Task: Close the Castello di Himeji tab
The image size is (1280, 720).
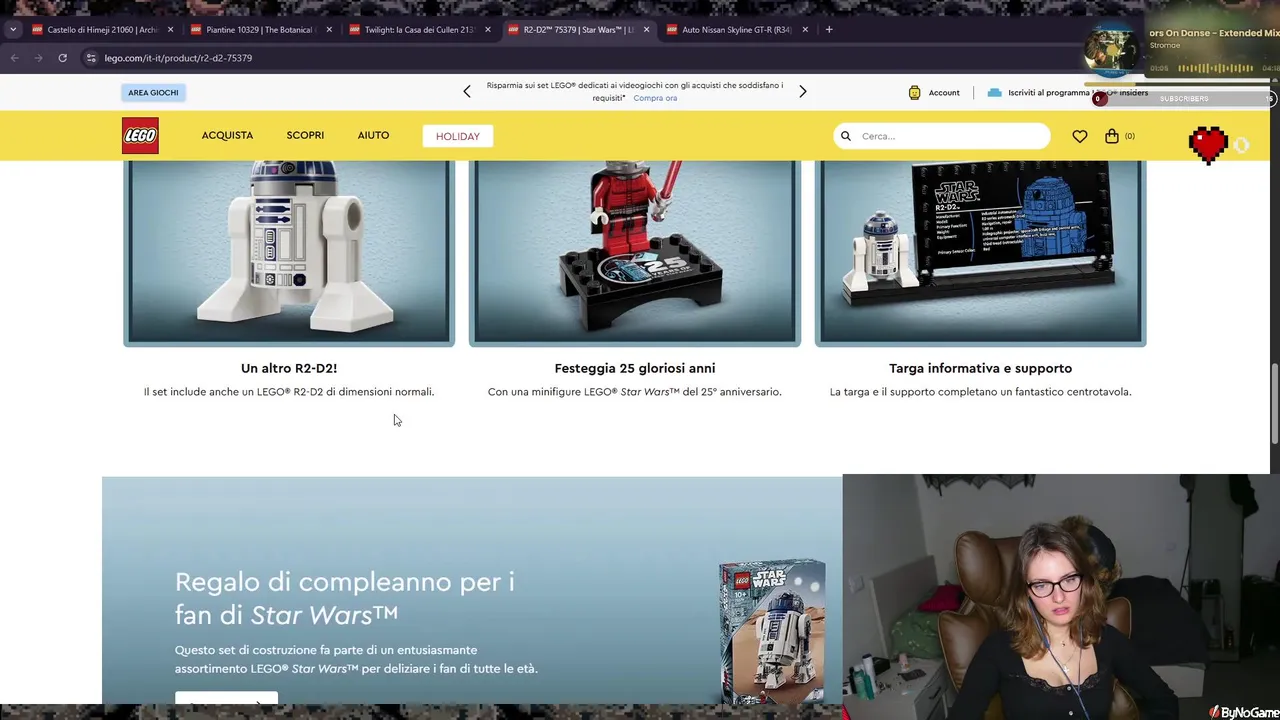Action: coord(170,29)
